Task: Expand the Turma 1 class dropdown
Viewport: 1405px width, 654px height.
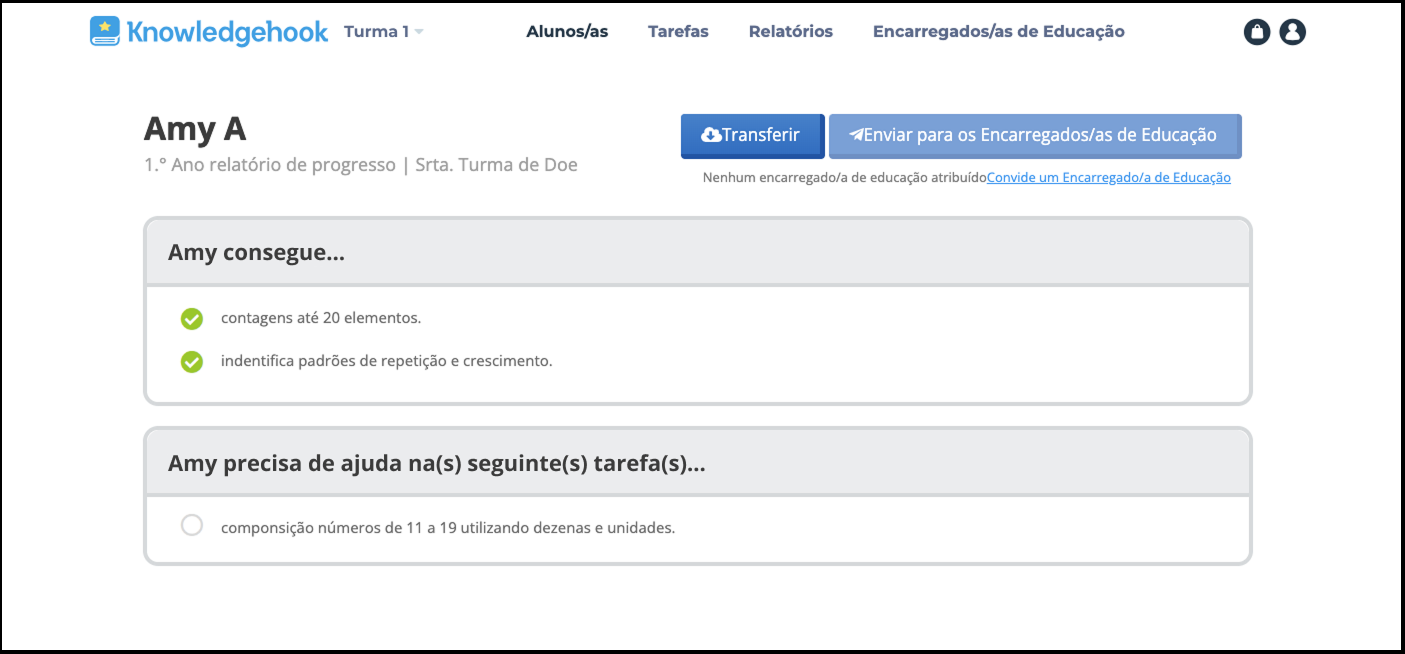Action: tap(384, 31)
